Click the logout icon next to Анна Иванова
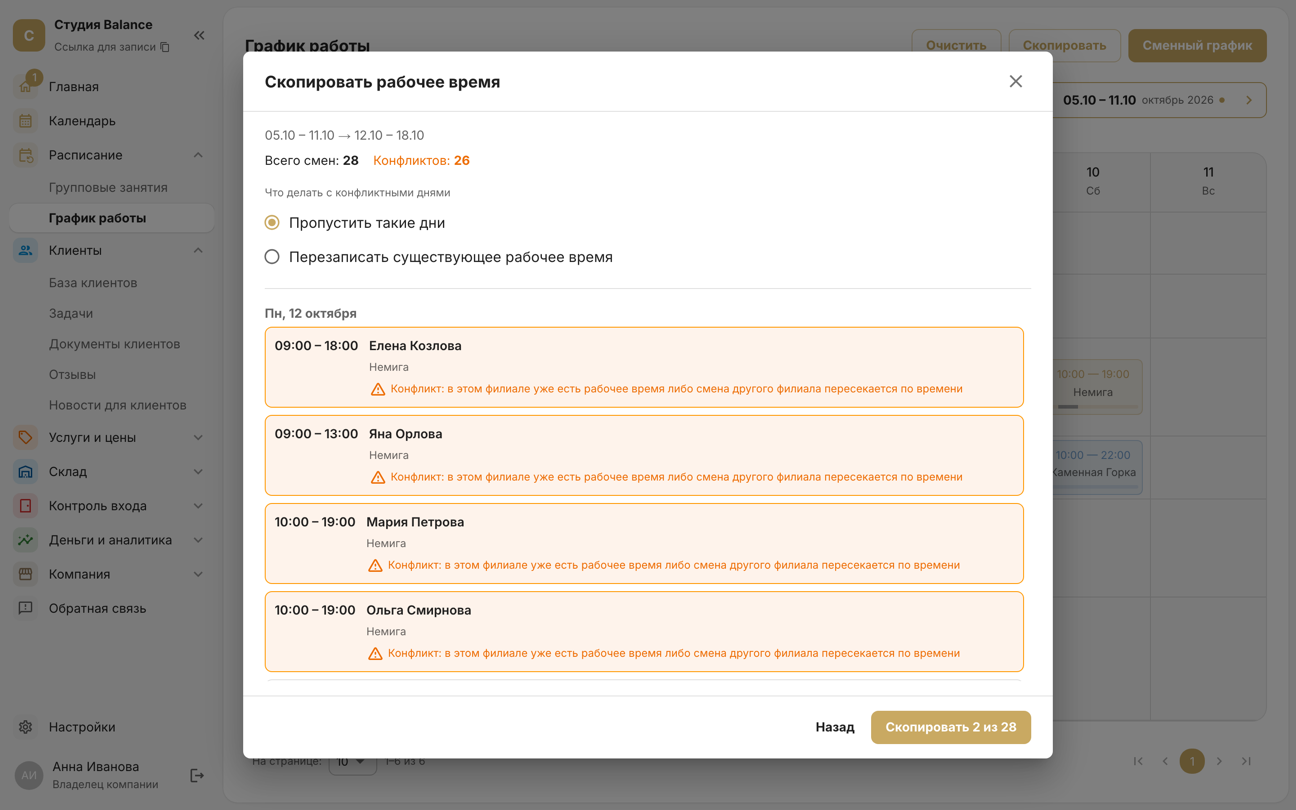The image size is (1296, 810). (197, 775)
